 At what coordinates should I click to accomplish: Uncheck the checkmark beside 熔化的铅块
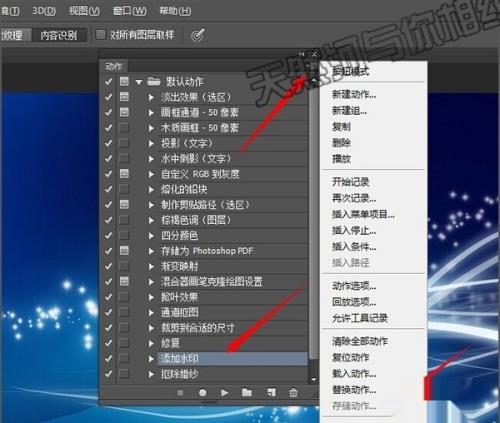108,189
